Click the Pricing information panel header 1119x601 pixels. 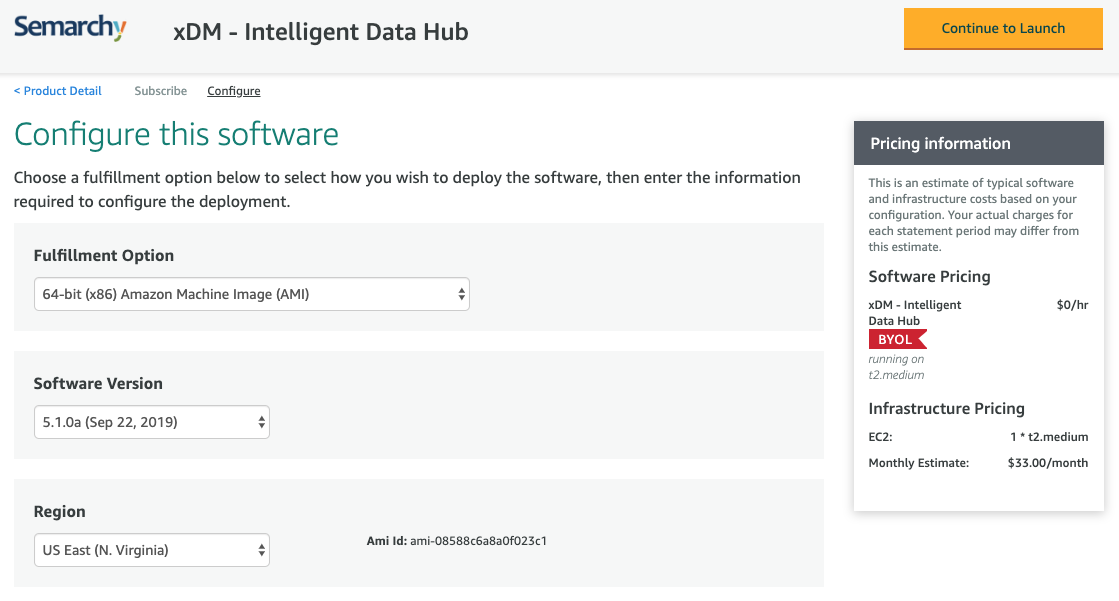point(940,143)
